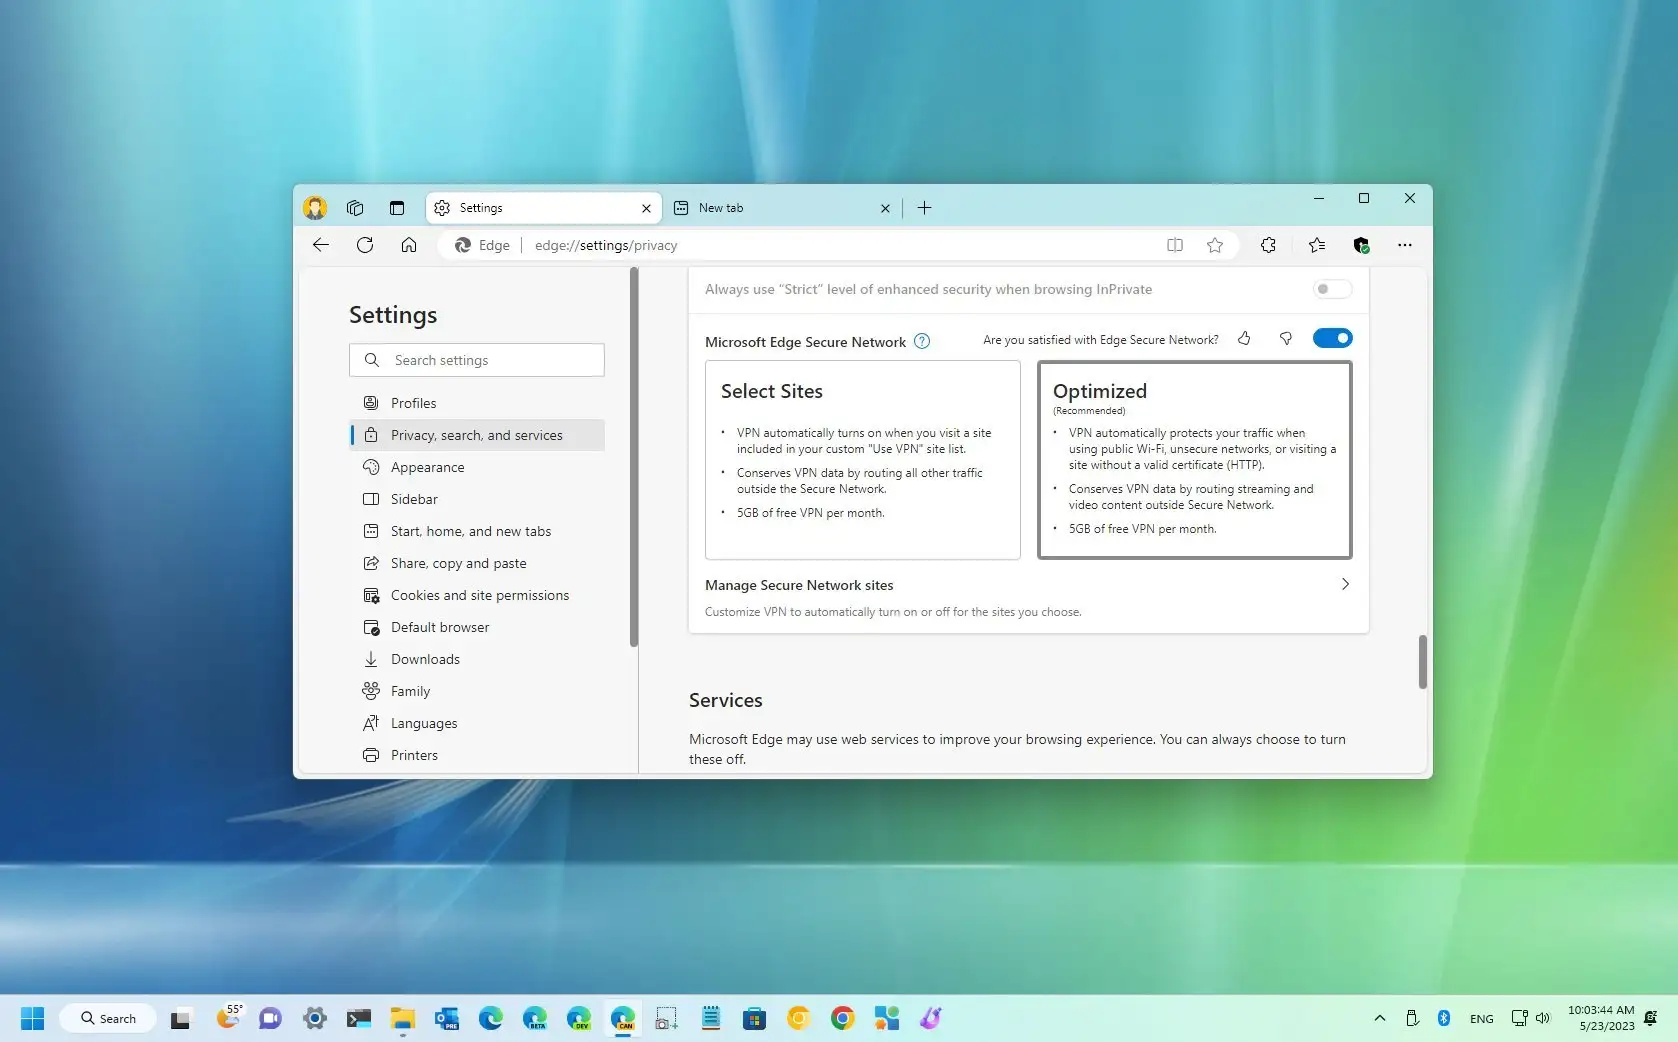1678x1042 pixels.
Task: Launch Google Chrome from the taskbar
Action: click(842, 1018)
